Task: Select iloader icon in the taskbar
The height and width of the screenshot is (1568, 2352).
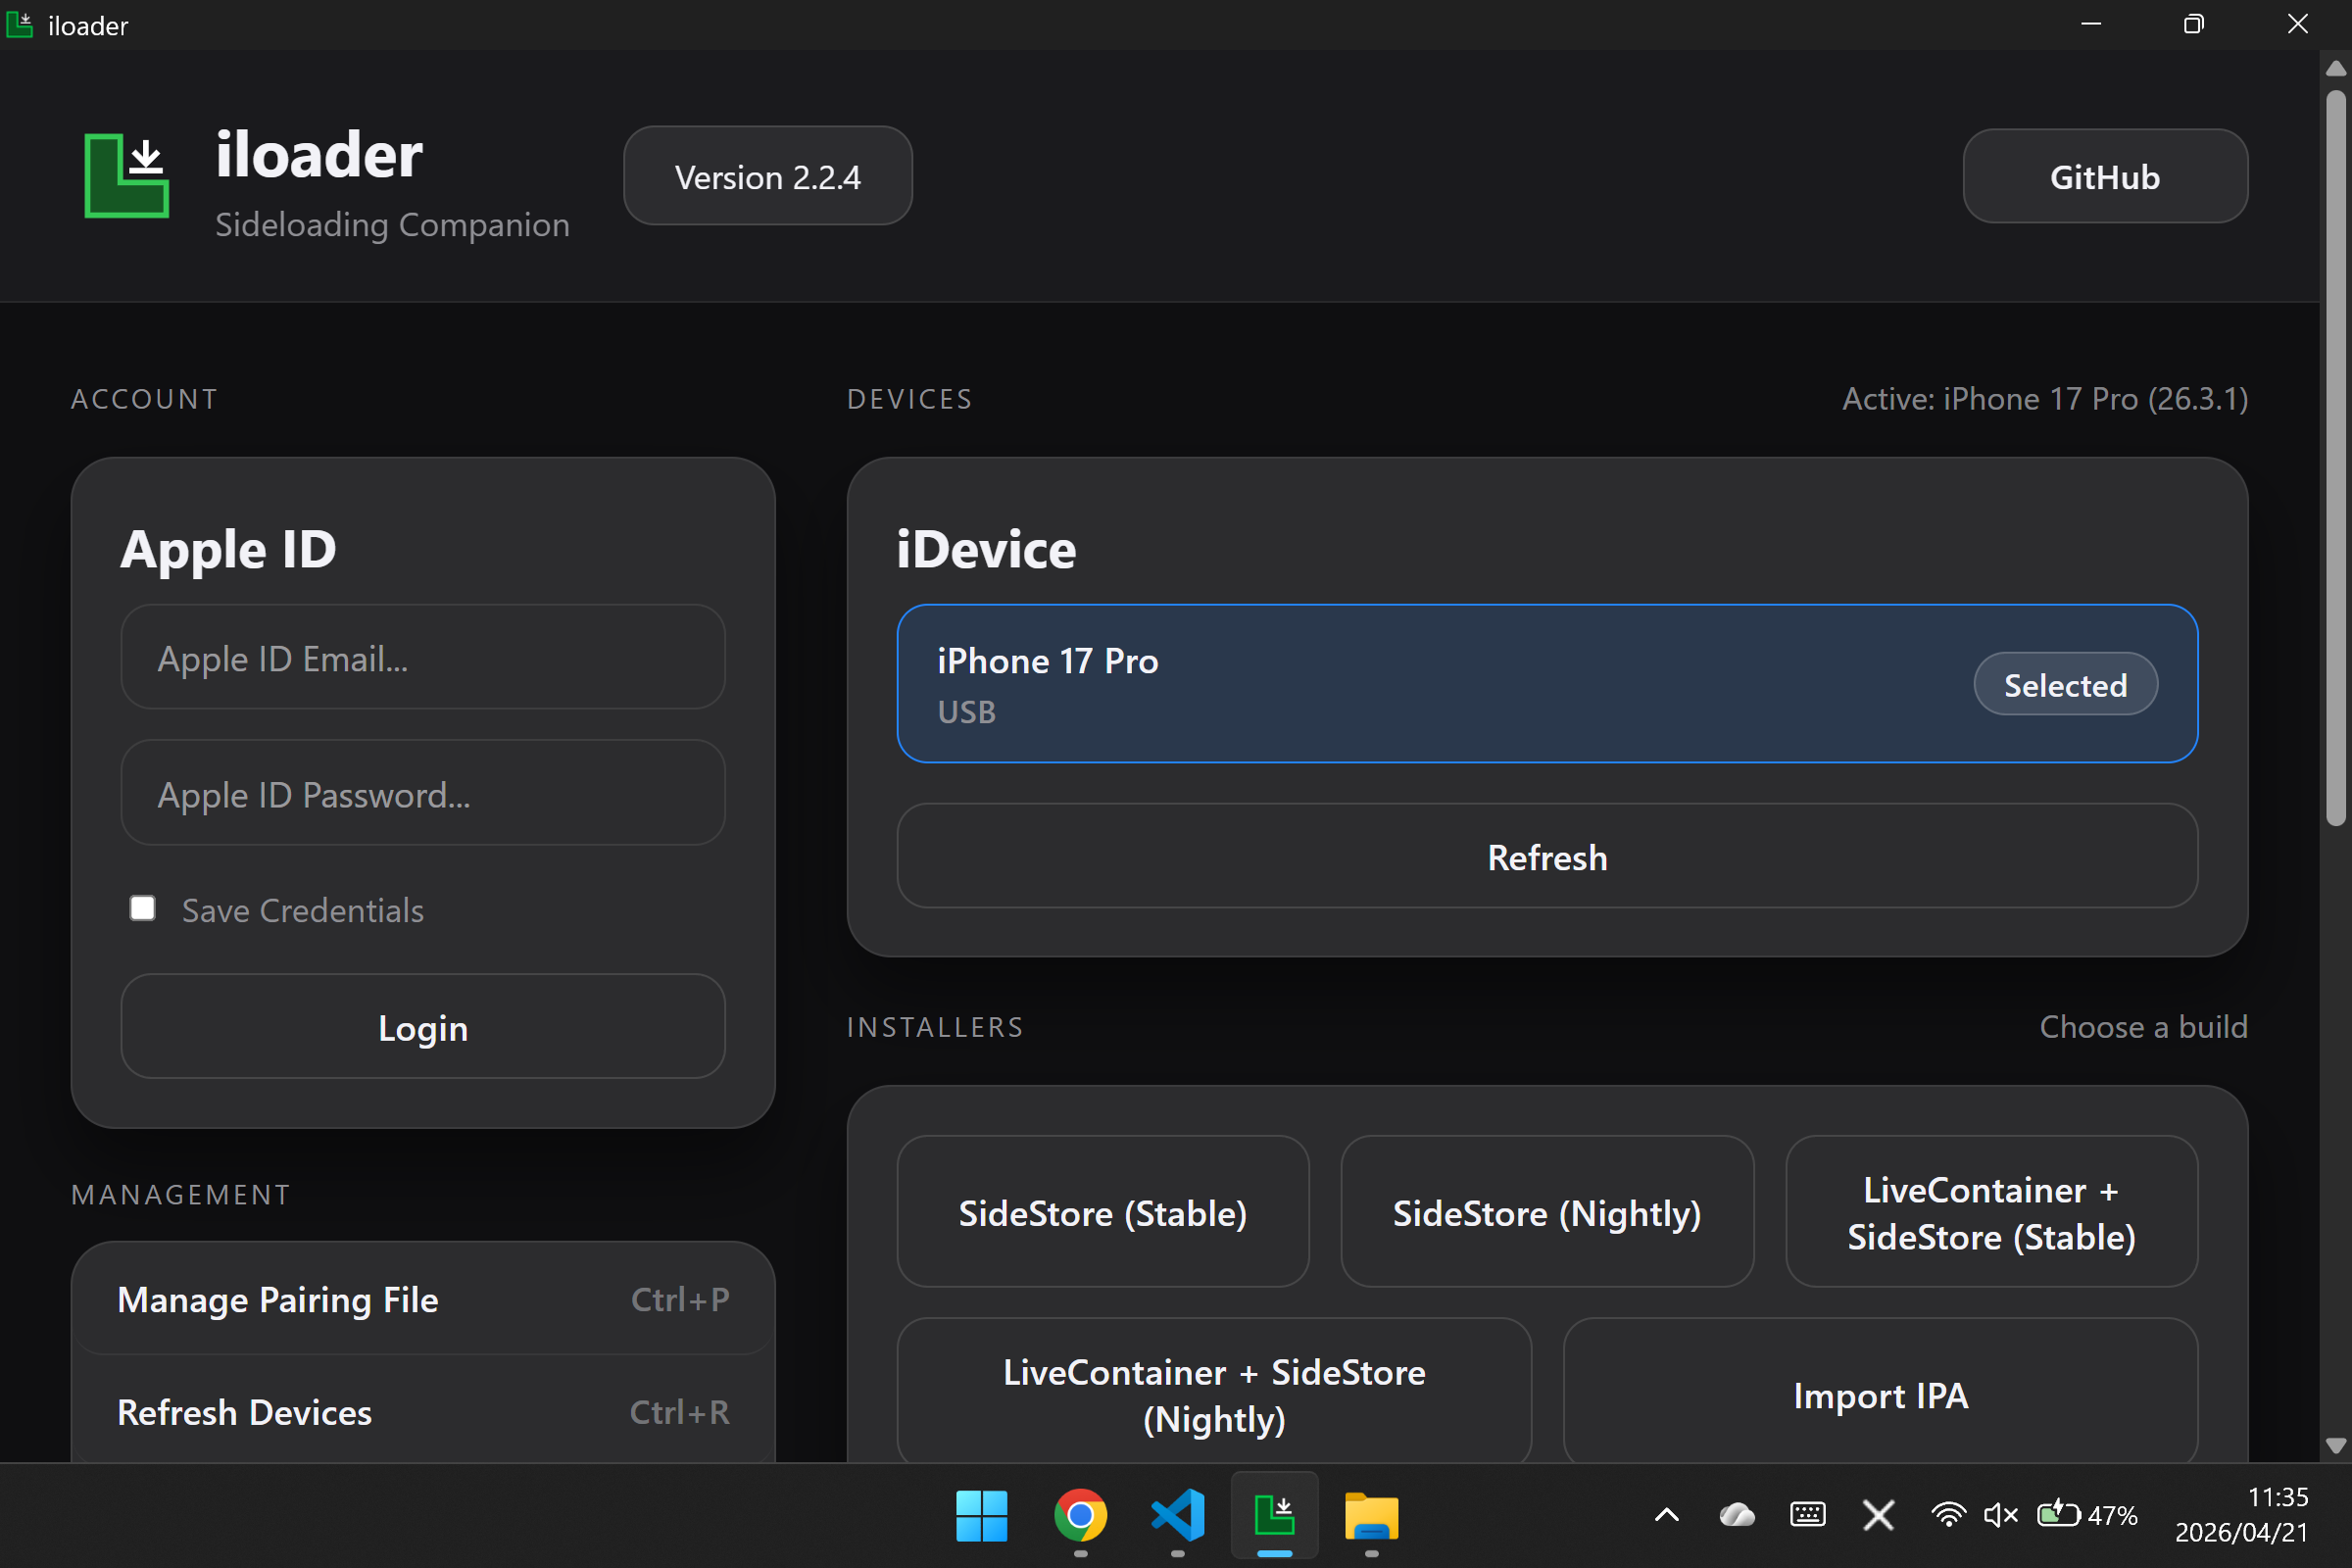Action: [x=1275, y=1516]
